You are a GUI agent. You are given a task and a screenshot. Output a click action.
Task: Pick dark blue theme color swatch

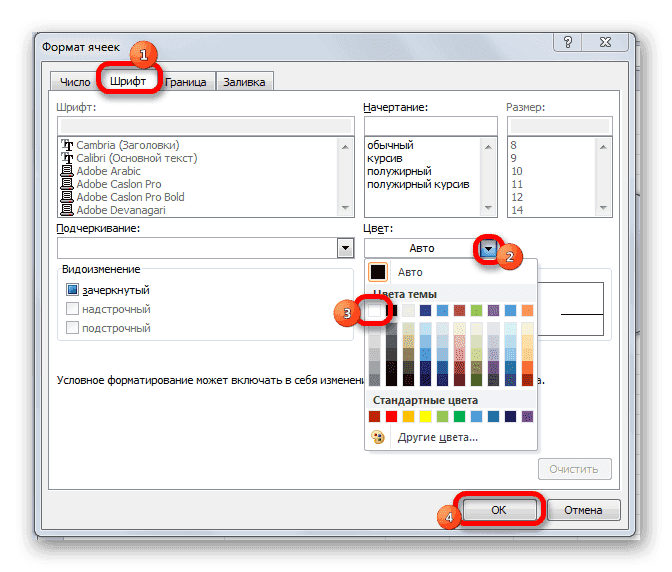pyautogui.click(x=425, y=310)
